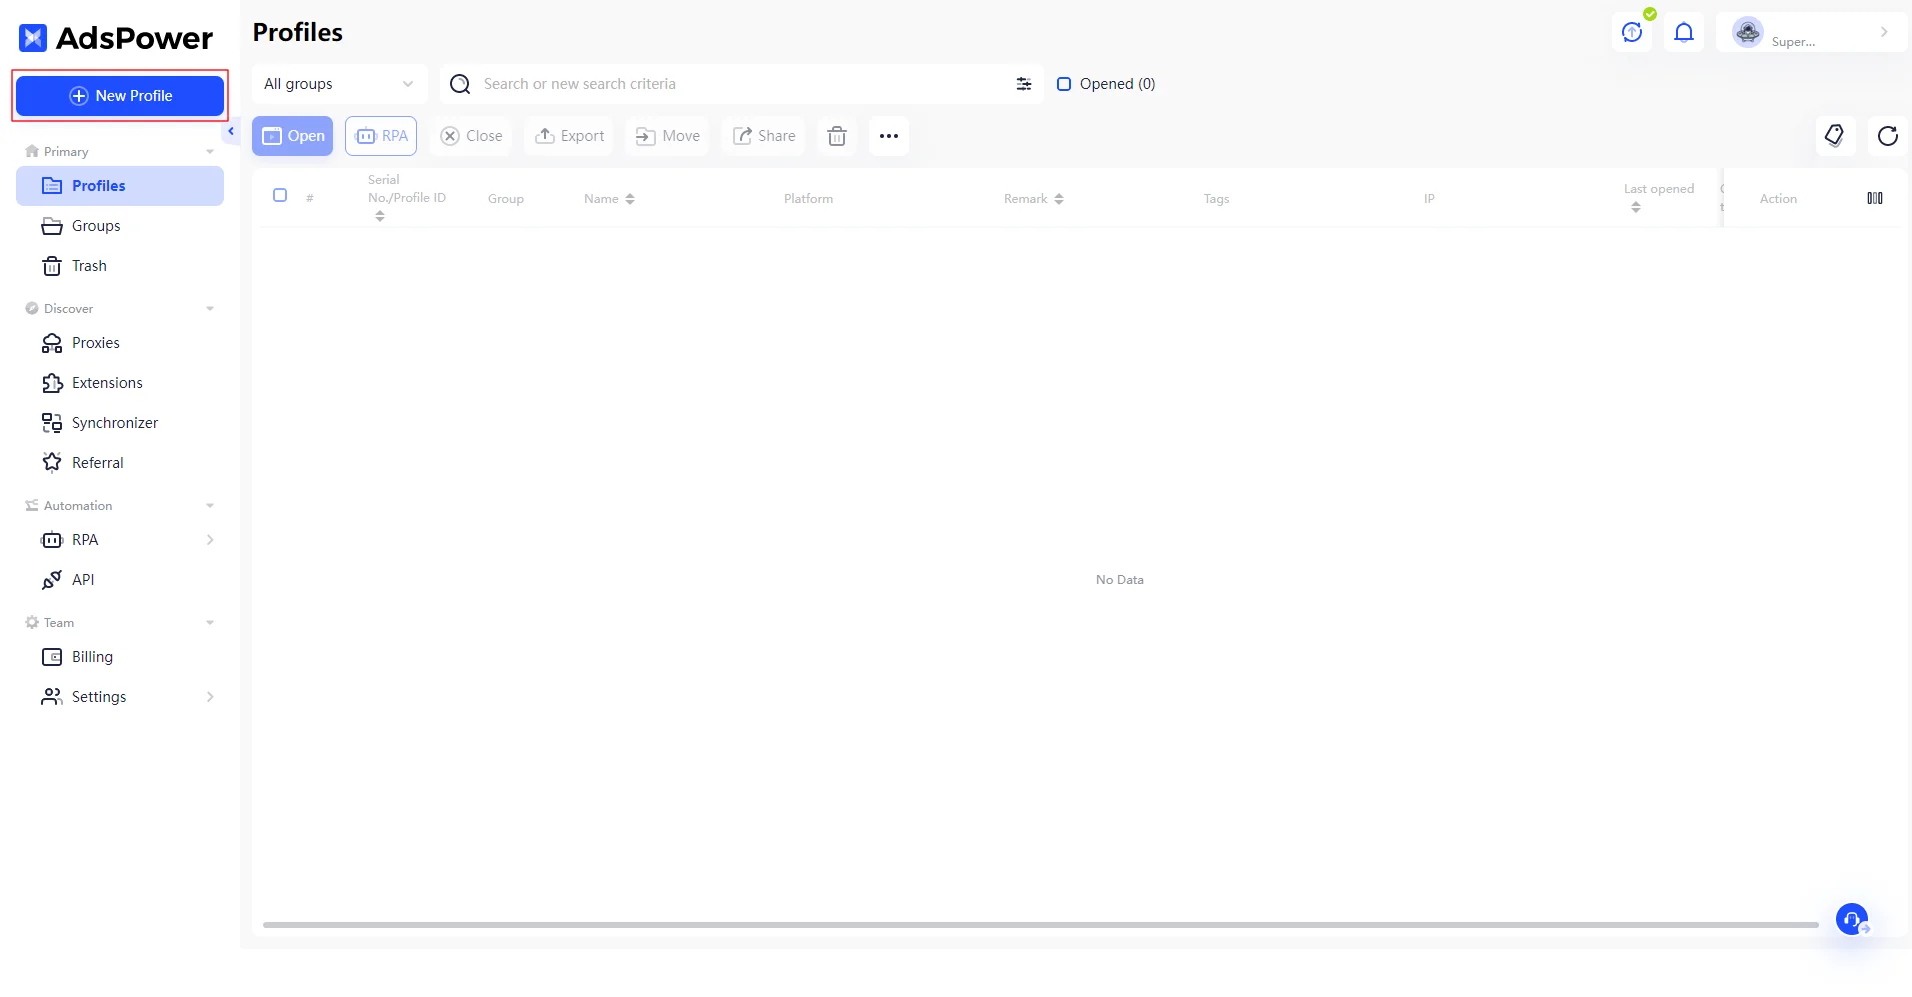Viewport: 1912px width, 997px height.
Task: Click the search filter sliders icon
Action: 1024,84
